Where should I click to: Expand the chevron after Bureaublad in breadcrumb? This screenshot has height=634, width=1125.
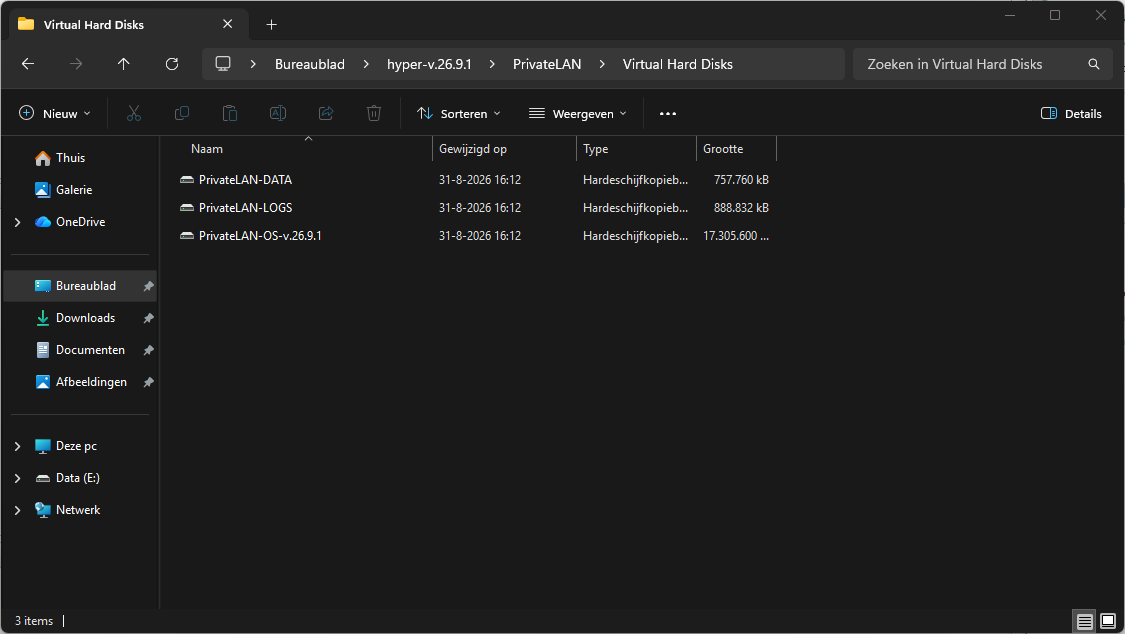point(366,64)
